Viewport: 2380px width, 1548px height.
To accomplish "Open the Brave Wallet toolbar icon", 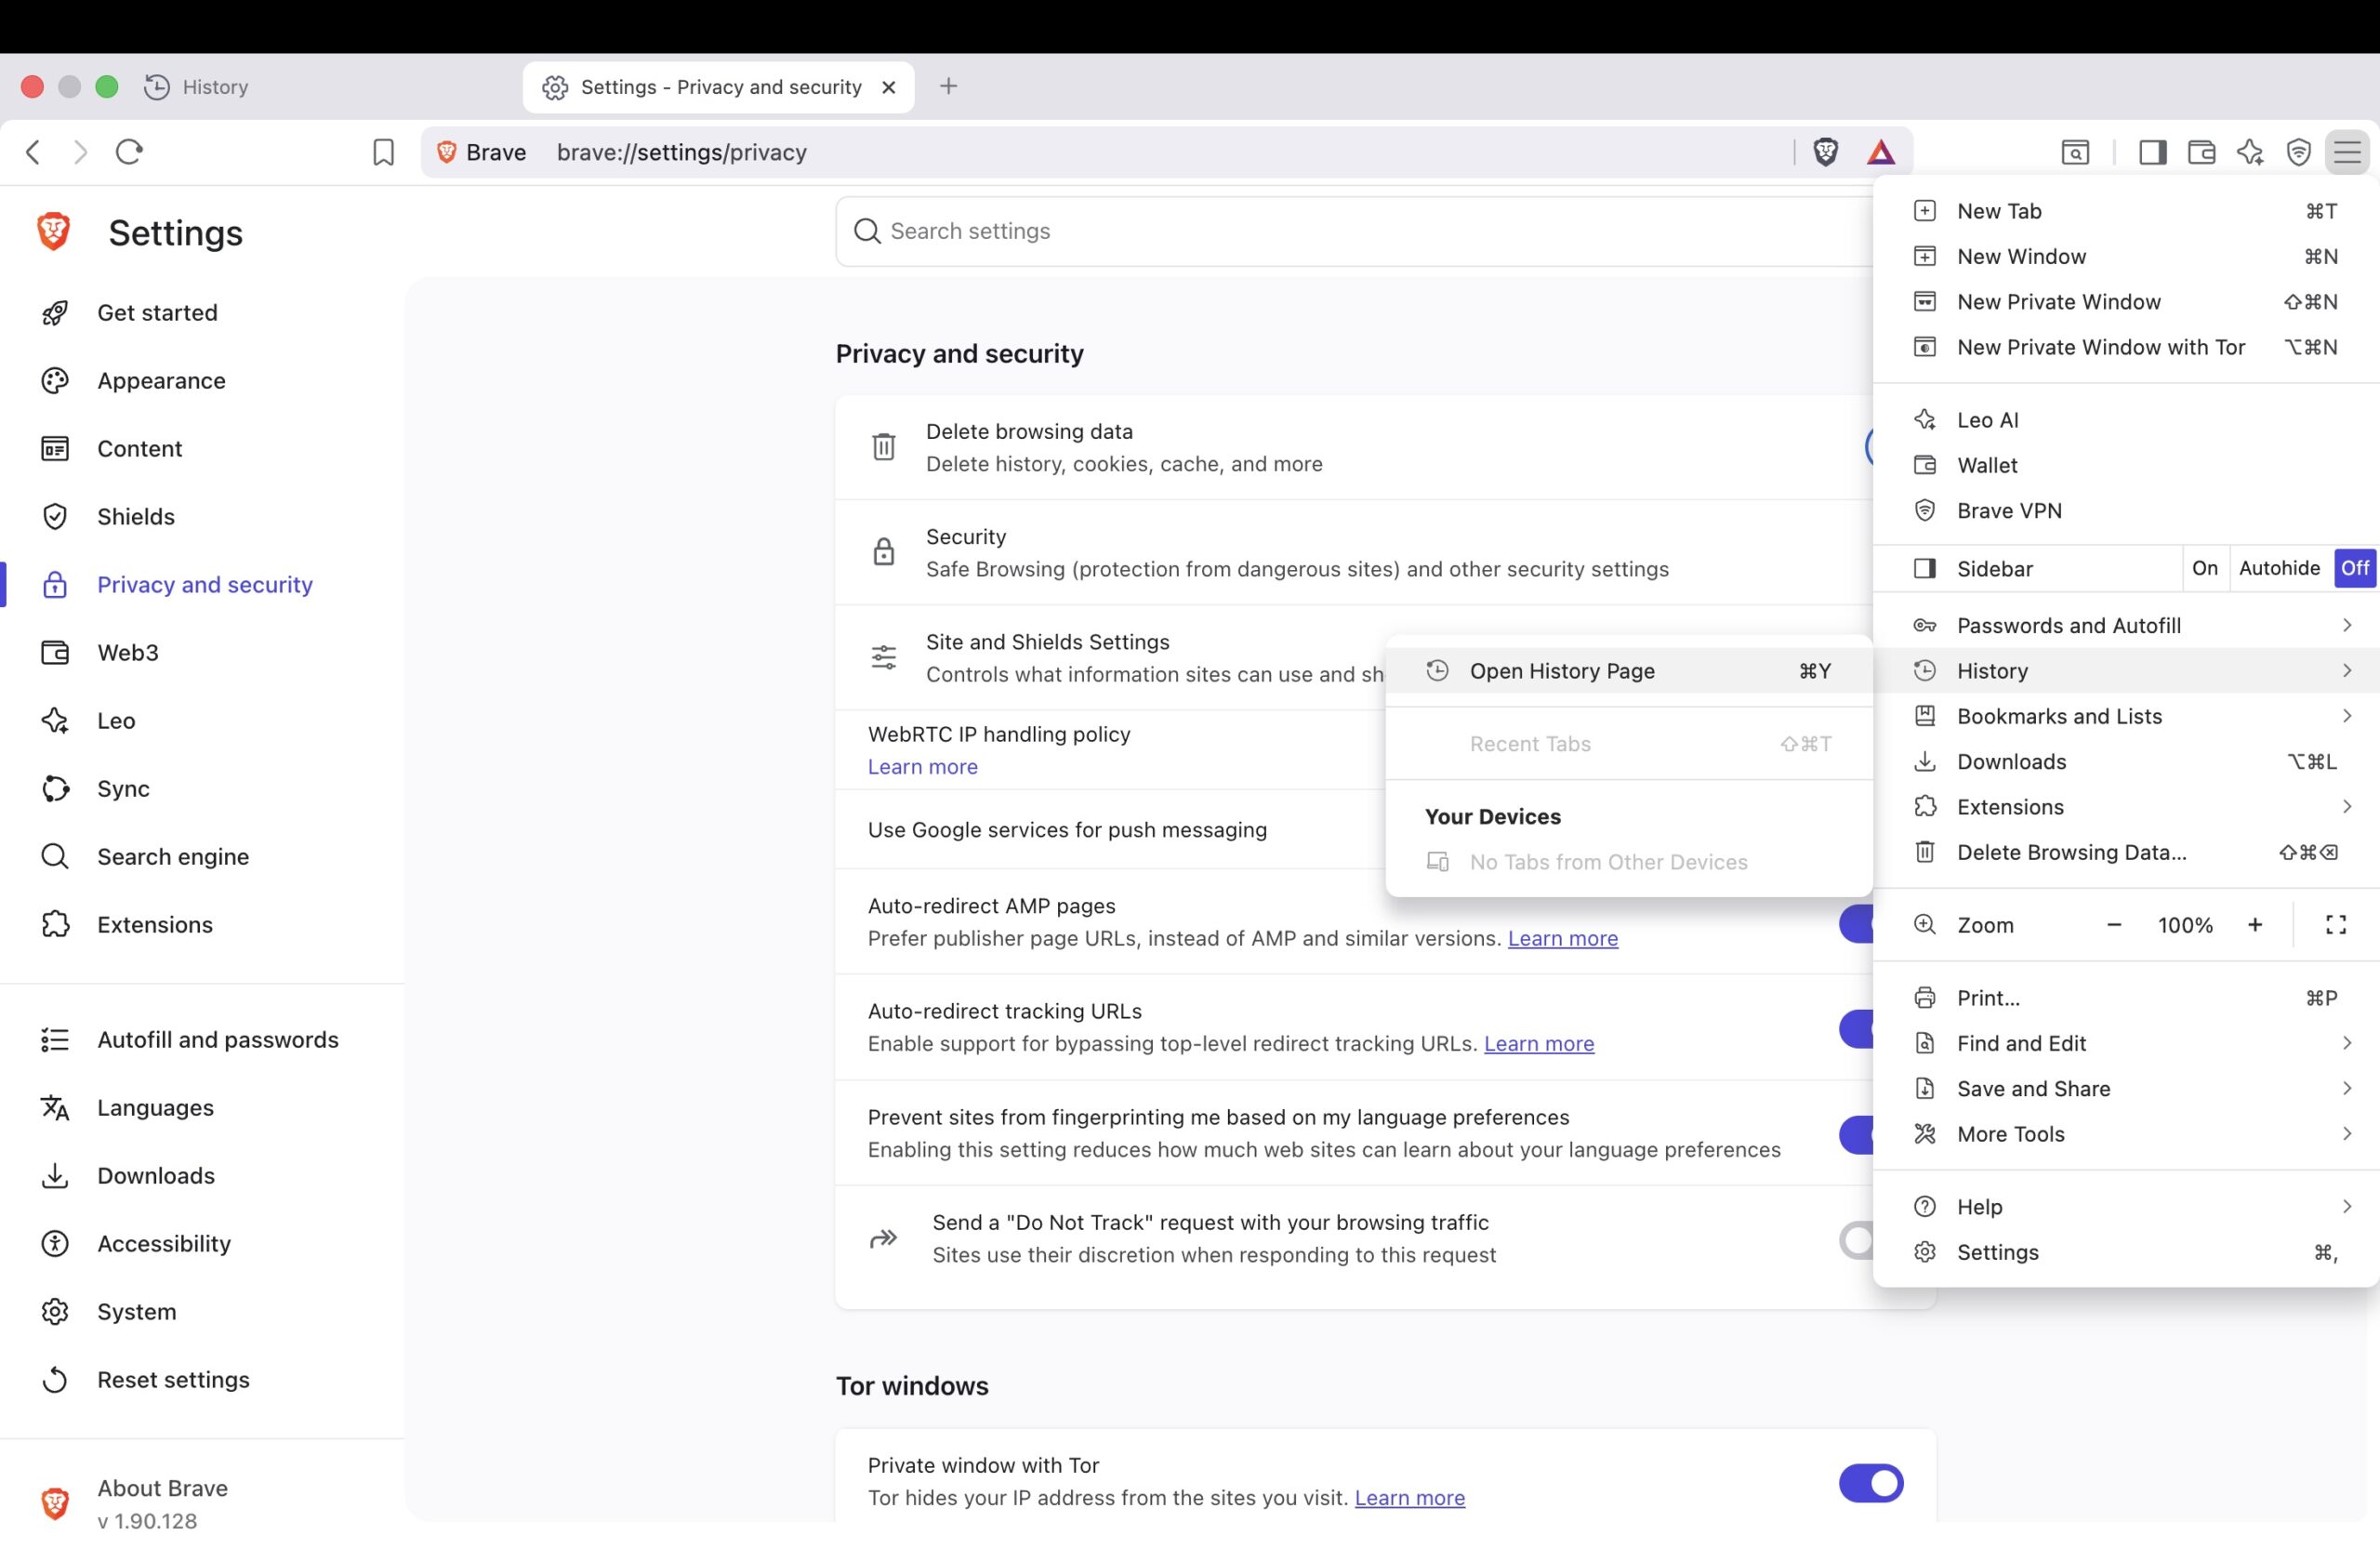I will pos(2201,152).
